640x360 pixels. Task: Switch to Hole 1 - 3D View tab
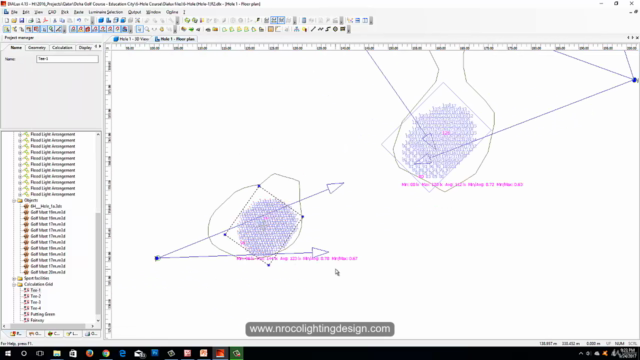131,39
